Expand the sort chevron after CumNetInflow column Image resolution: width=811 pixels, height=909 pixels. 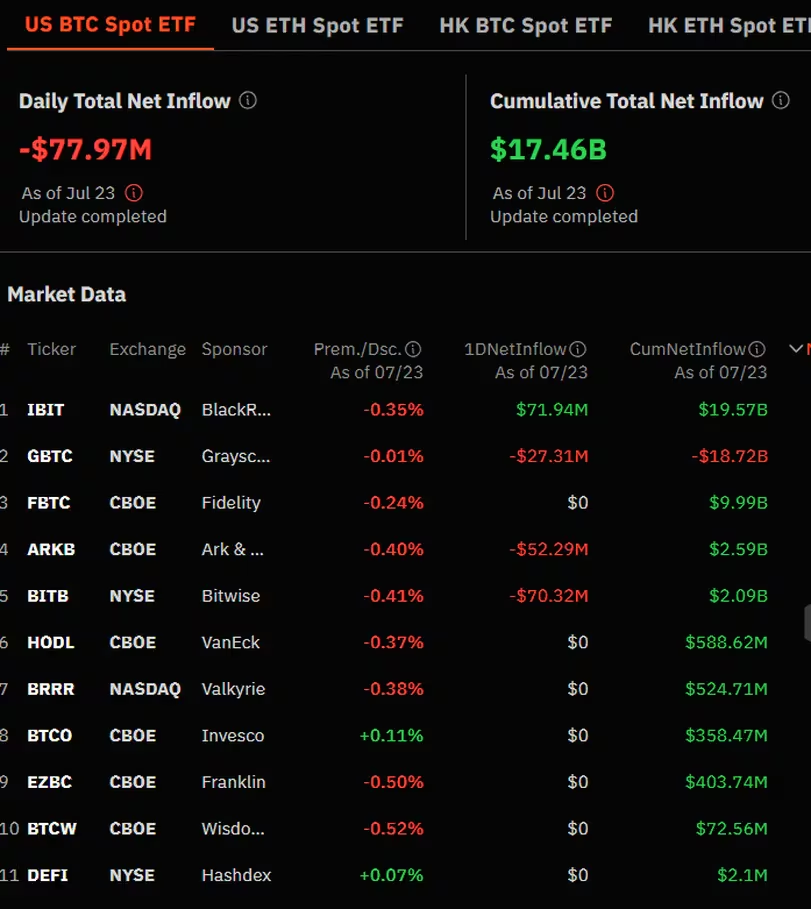pyautogui.click(x=796, y=348)
